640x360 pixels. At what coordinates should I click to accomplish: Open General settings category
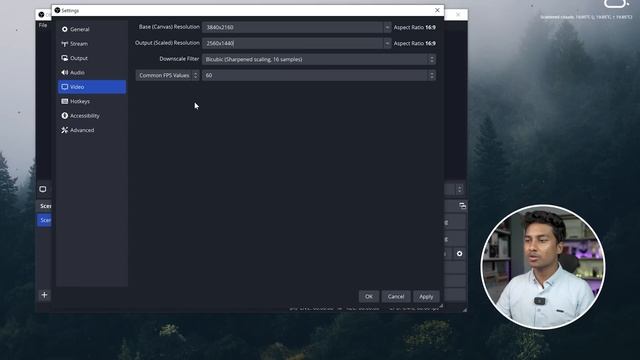[92, 29]
